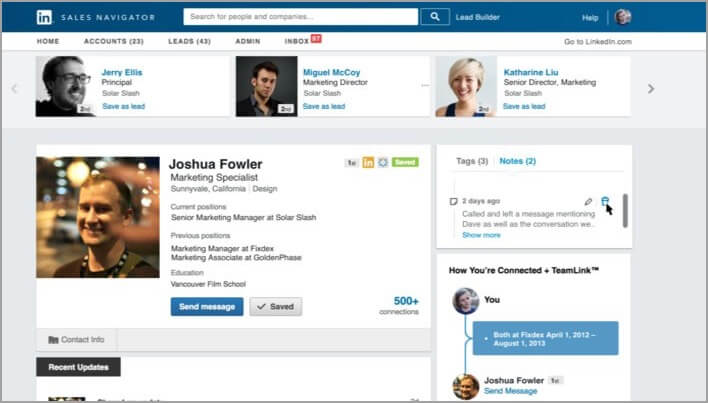The width and height of the screenshot is (708, 403).
Task: Open Miguel McCoy's profile photo
Action: tap(266, 86)
